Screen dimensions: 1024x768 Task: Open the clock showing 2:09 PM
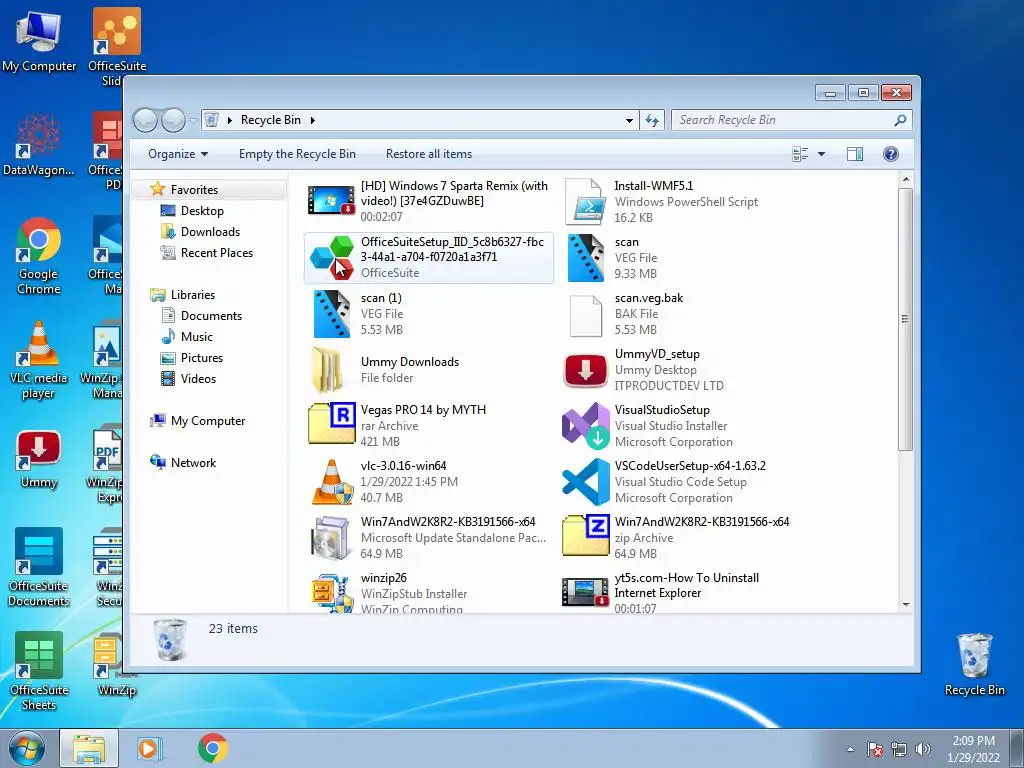pyautogui.click(x=973, y=749)
